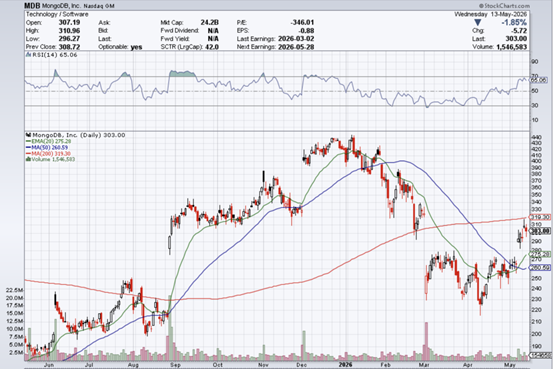Click the May month label on time axis

(510, 365)
